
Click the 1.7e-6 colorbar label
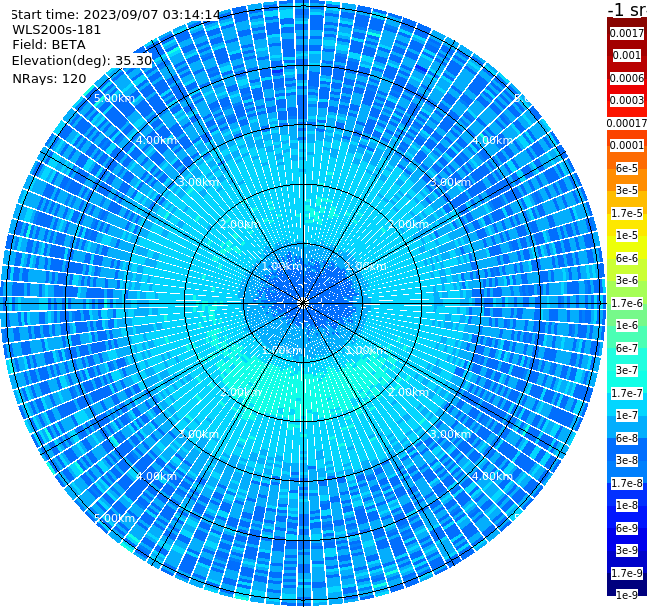coord(627,303)
